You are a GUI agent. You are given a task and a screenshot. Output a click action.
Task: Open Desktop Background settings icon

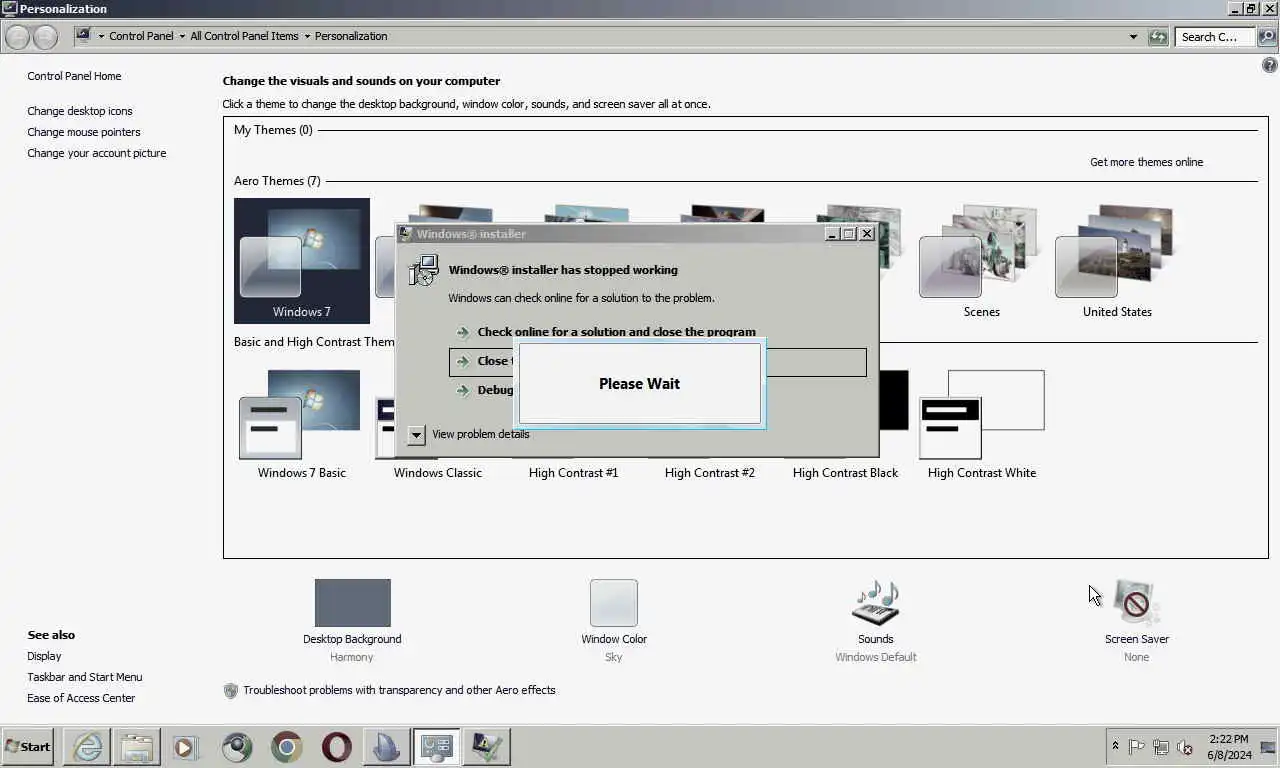click(352, 603)
